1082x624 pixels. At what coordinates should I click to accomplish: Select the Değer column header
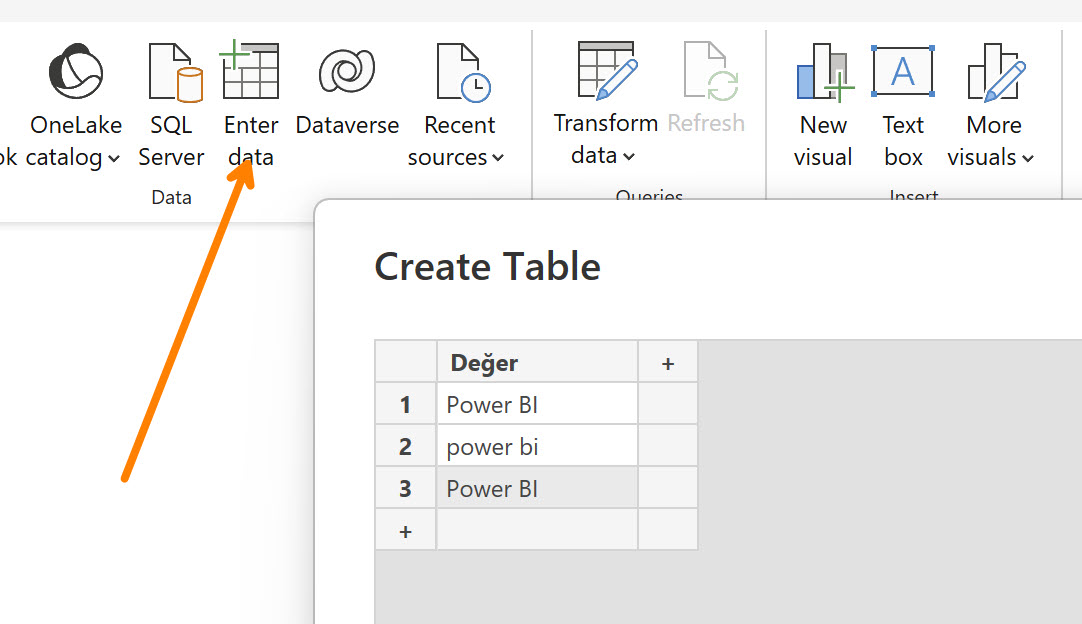(x=537, y=363)
